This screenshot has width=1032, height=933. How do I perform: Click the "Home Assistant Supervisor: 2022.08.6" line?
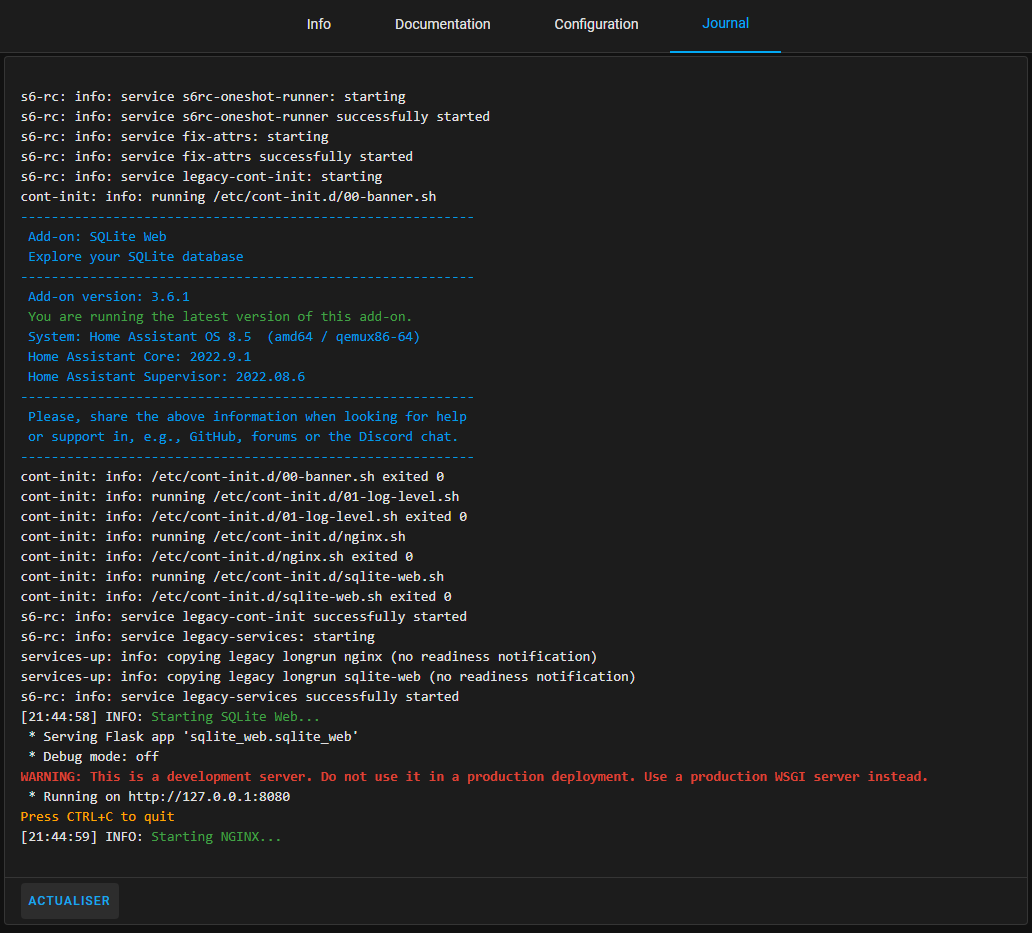166,377
